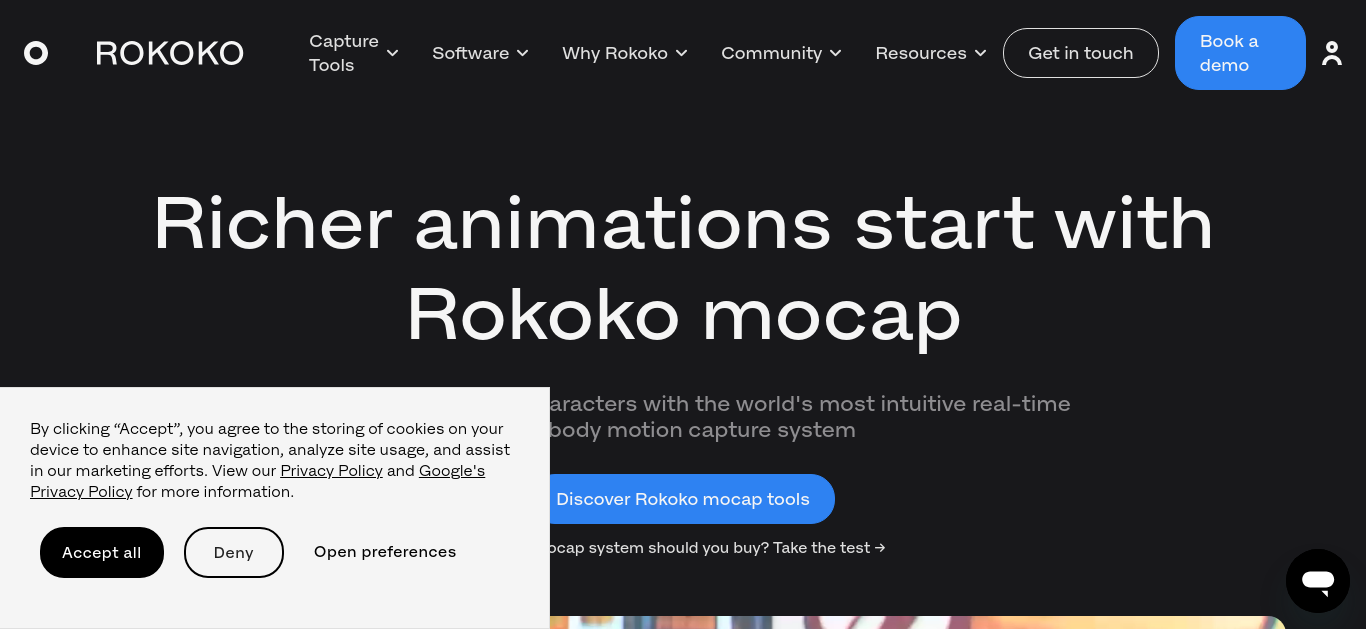The width and height of the screenshot is (1366, 629).
Task: Open cookie preferences
Action: [x=385, y=552]
